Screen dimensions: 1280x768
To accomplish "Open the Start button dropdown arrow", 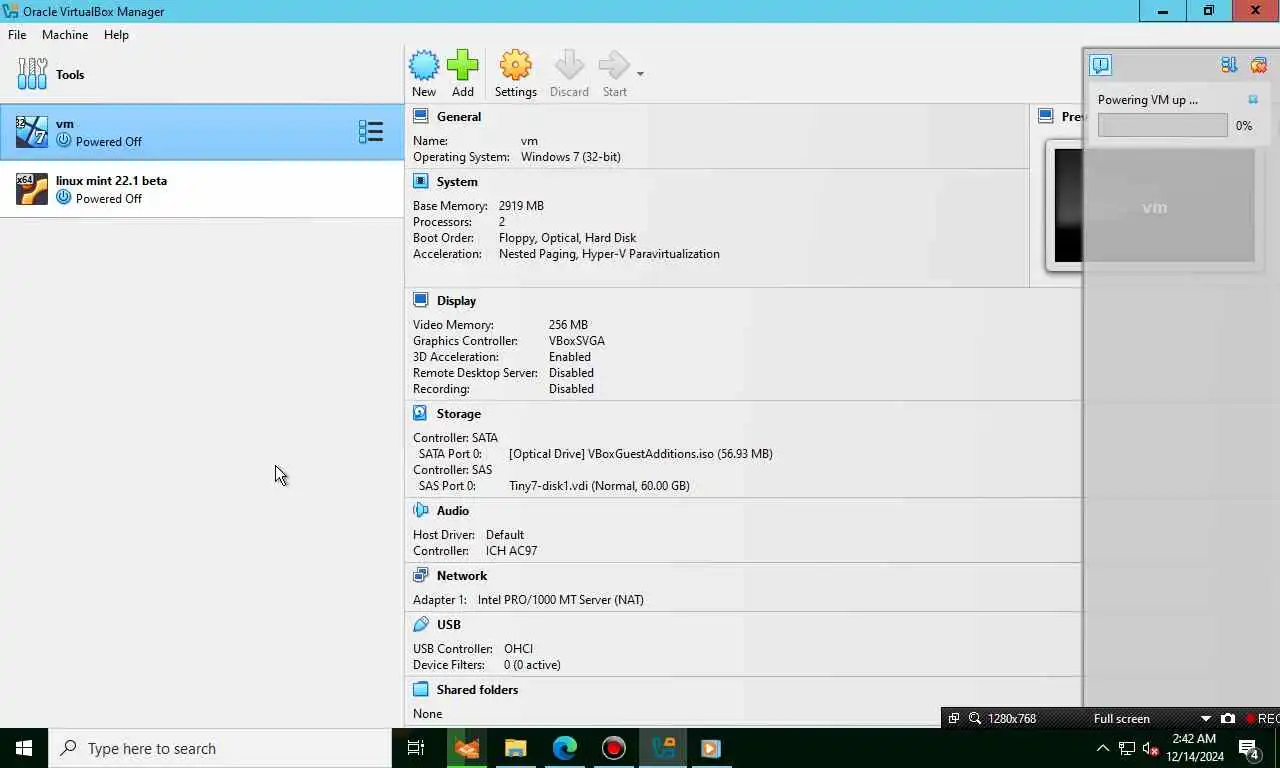I will [x=640, y=74].
